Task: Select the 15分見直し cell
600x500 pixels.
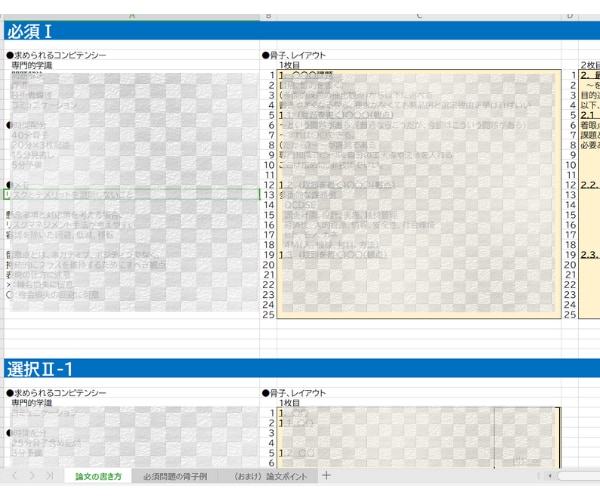Action: click(x=33, y=155)
